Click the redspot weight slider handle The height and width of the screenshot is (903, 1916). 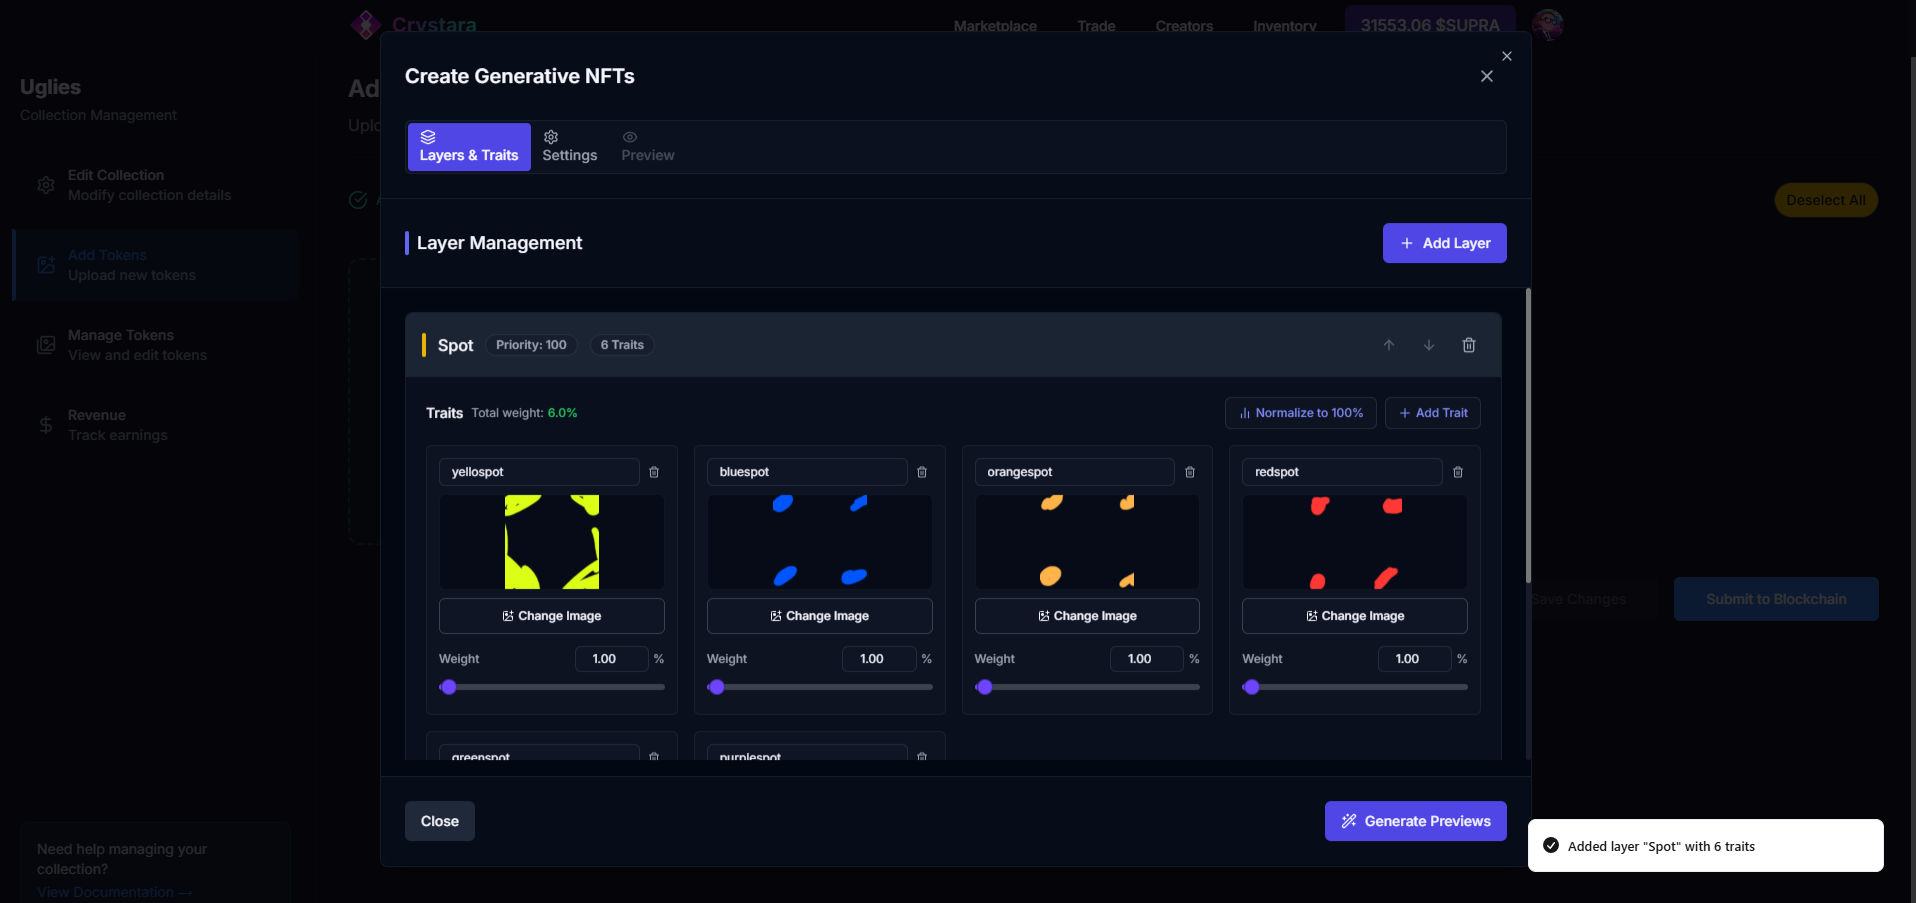(1252, 687)
